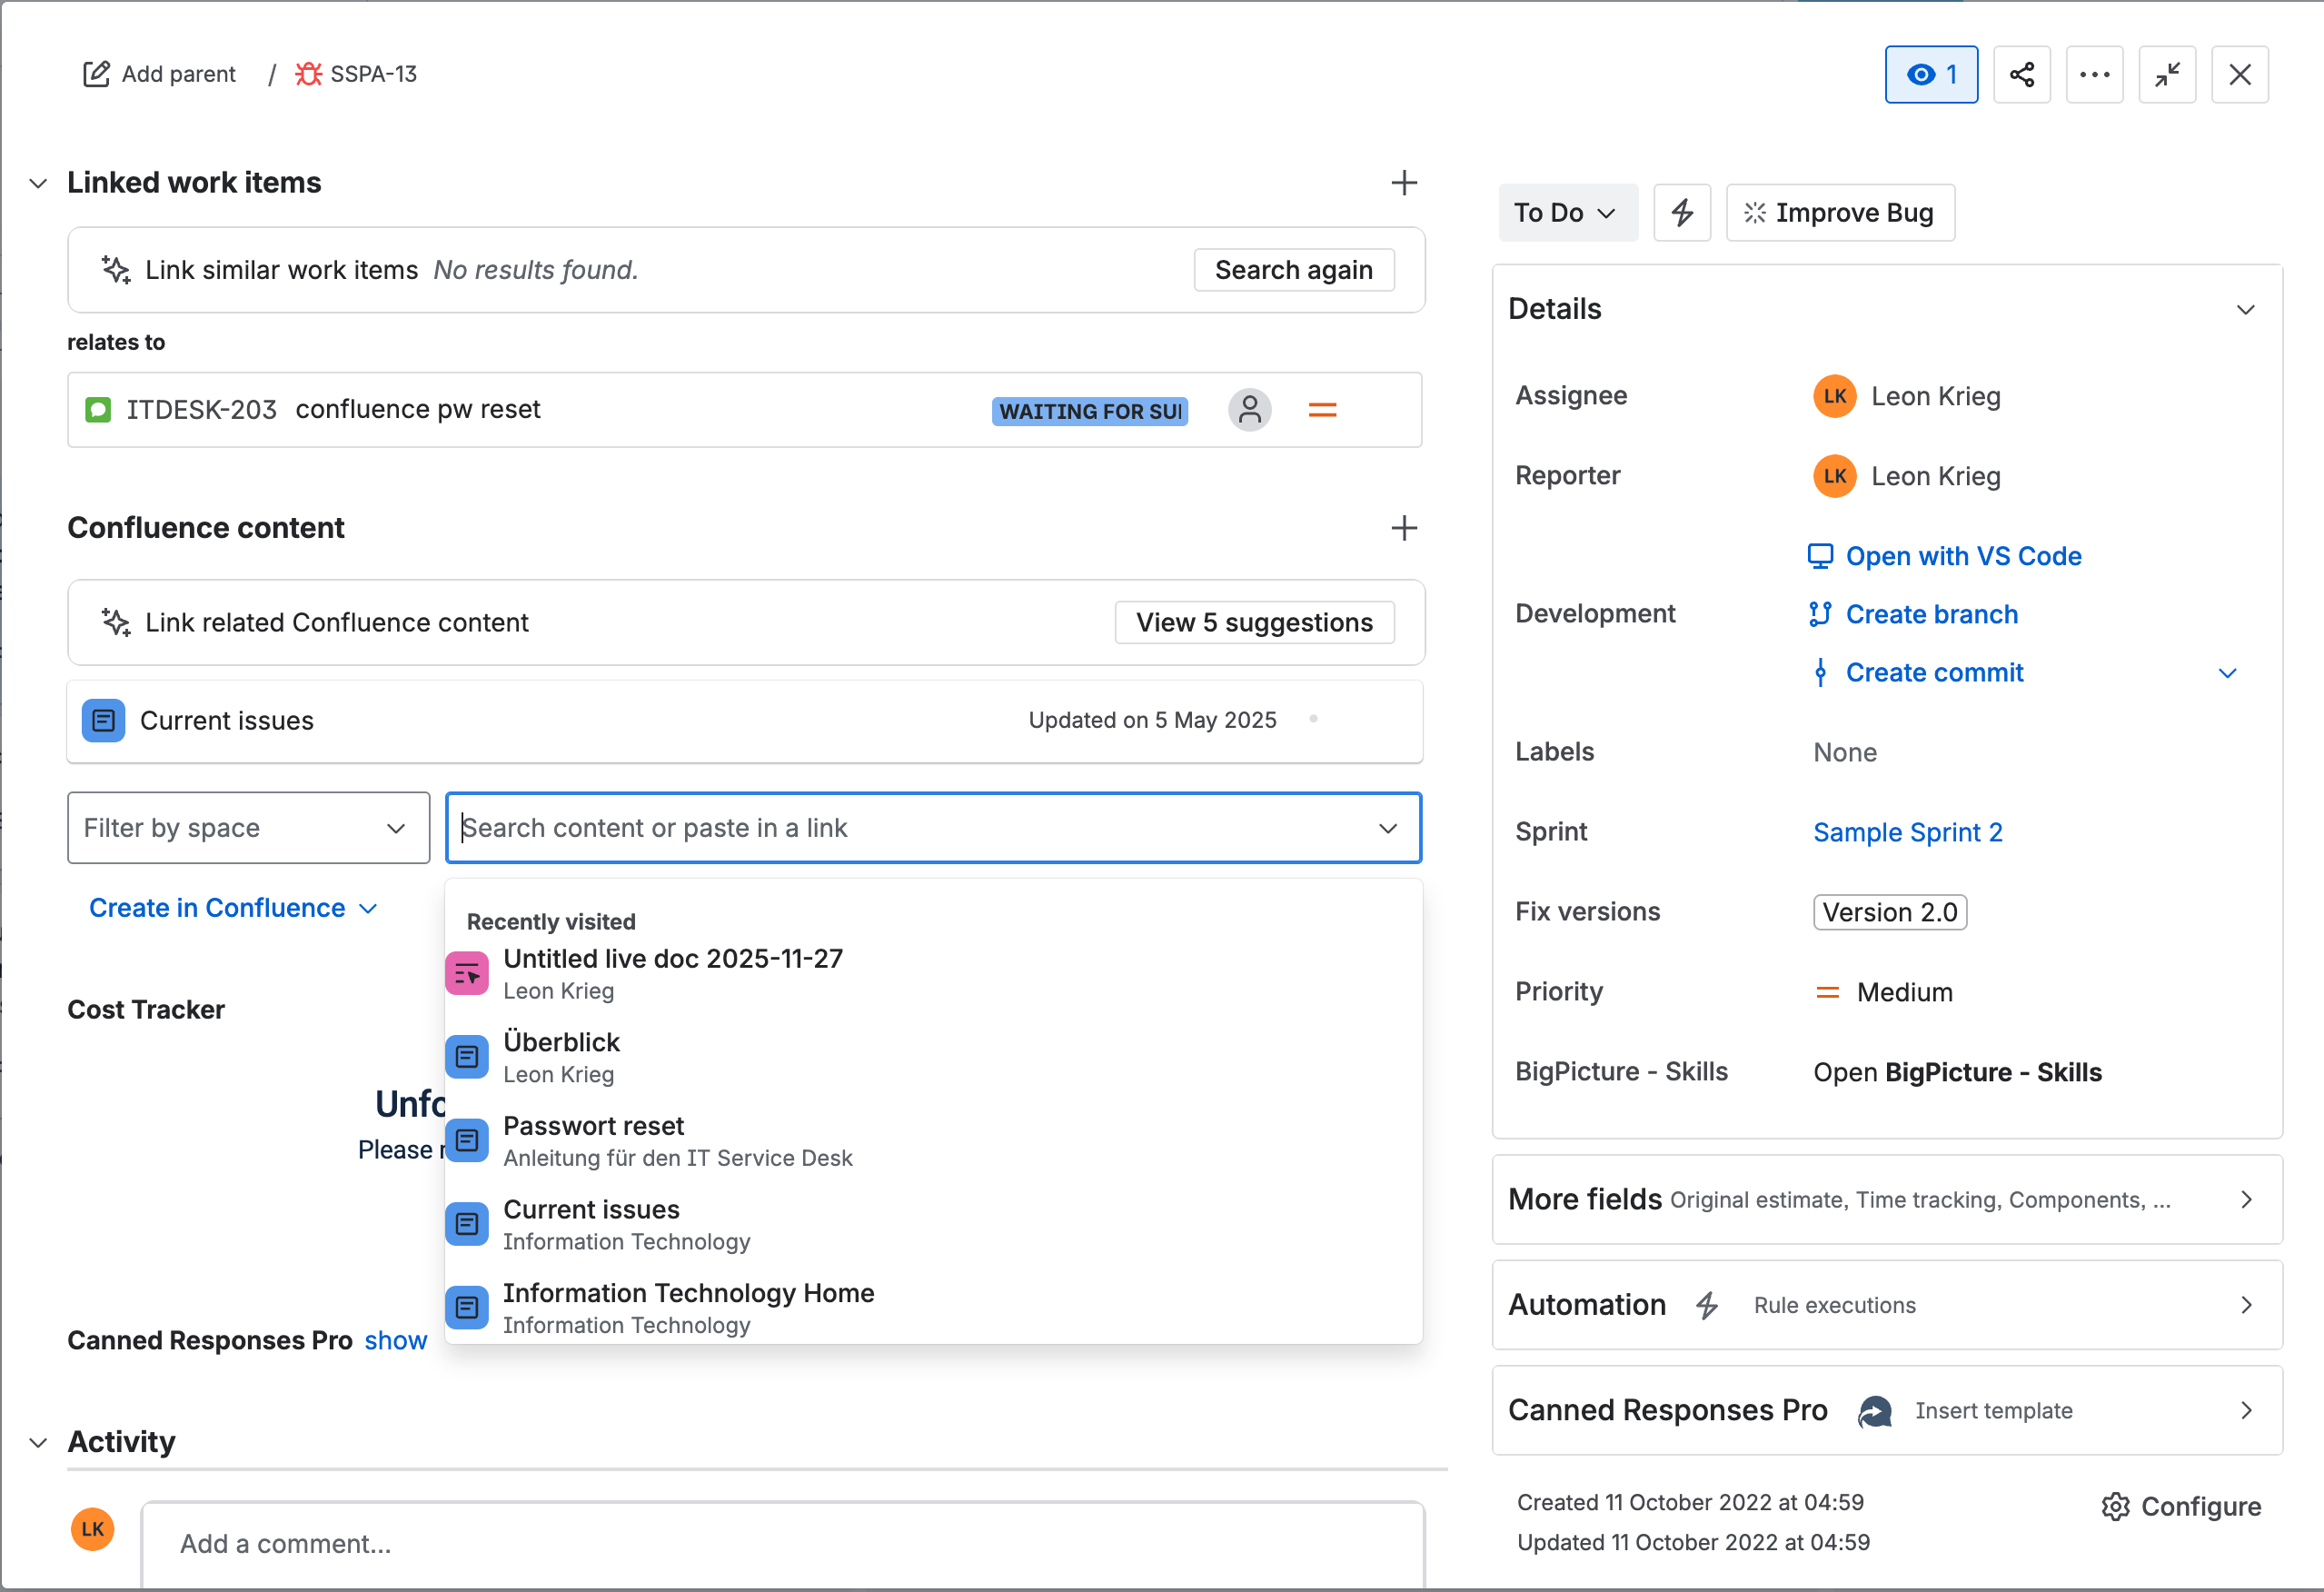Share the issue using the share icon
Screen dimensions: 2324x1592
pos(2022,74)
